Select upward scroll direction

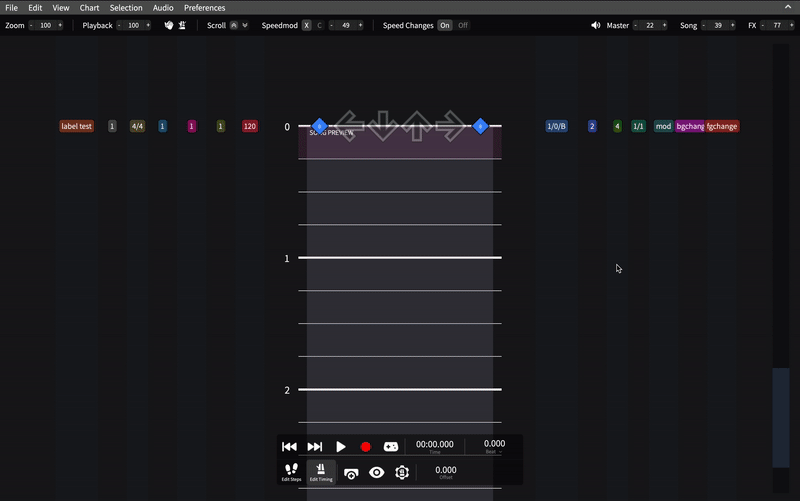pos(234,25)
